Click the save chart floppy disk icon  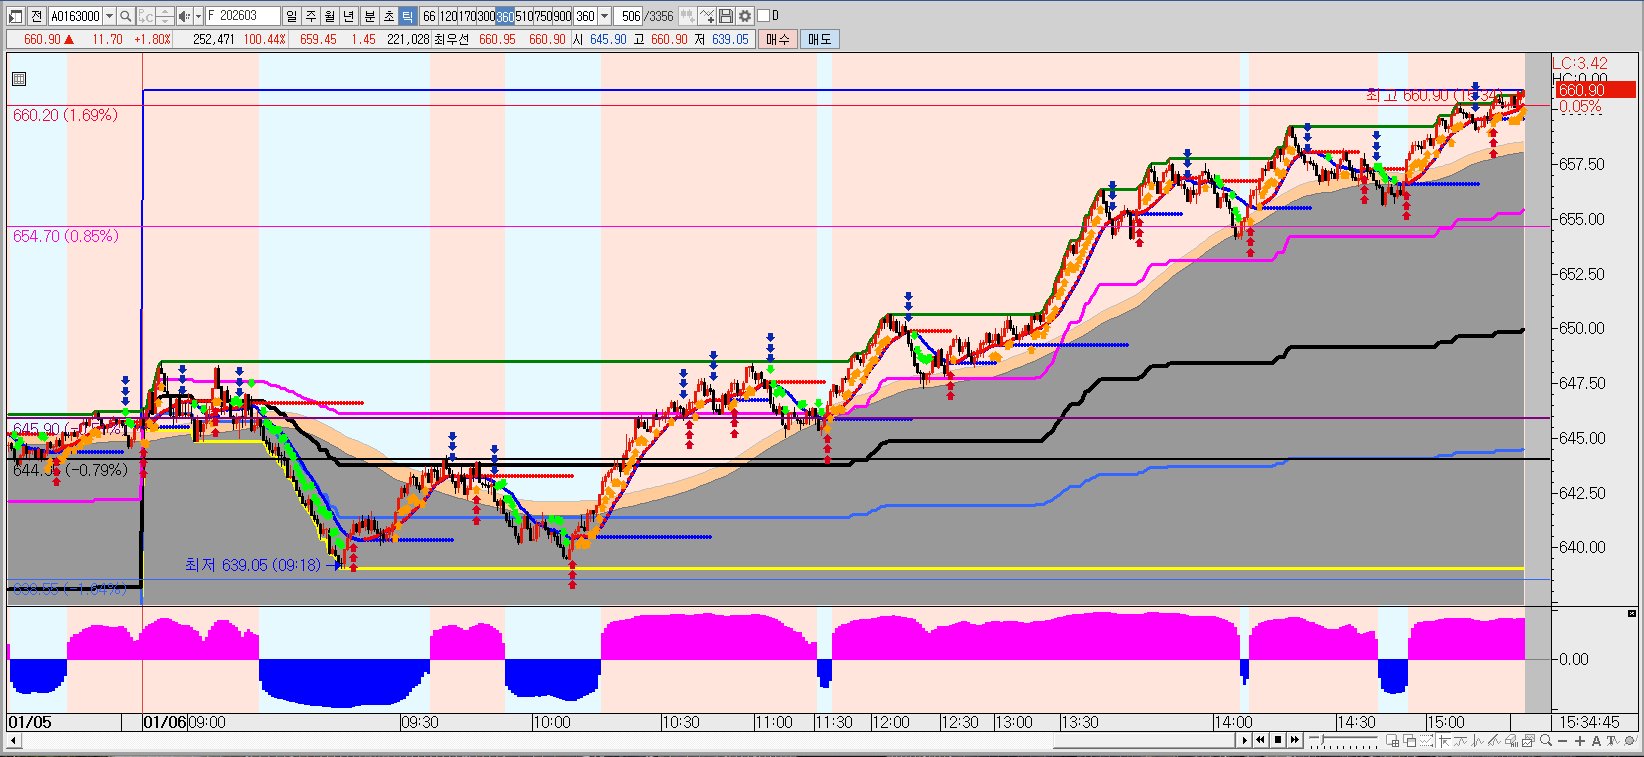(726, 16)
